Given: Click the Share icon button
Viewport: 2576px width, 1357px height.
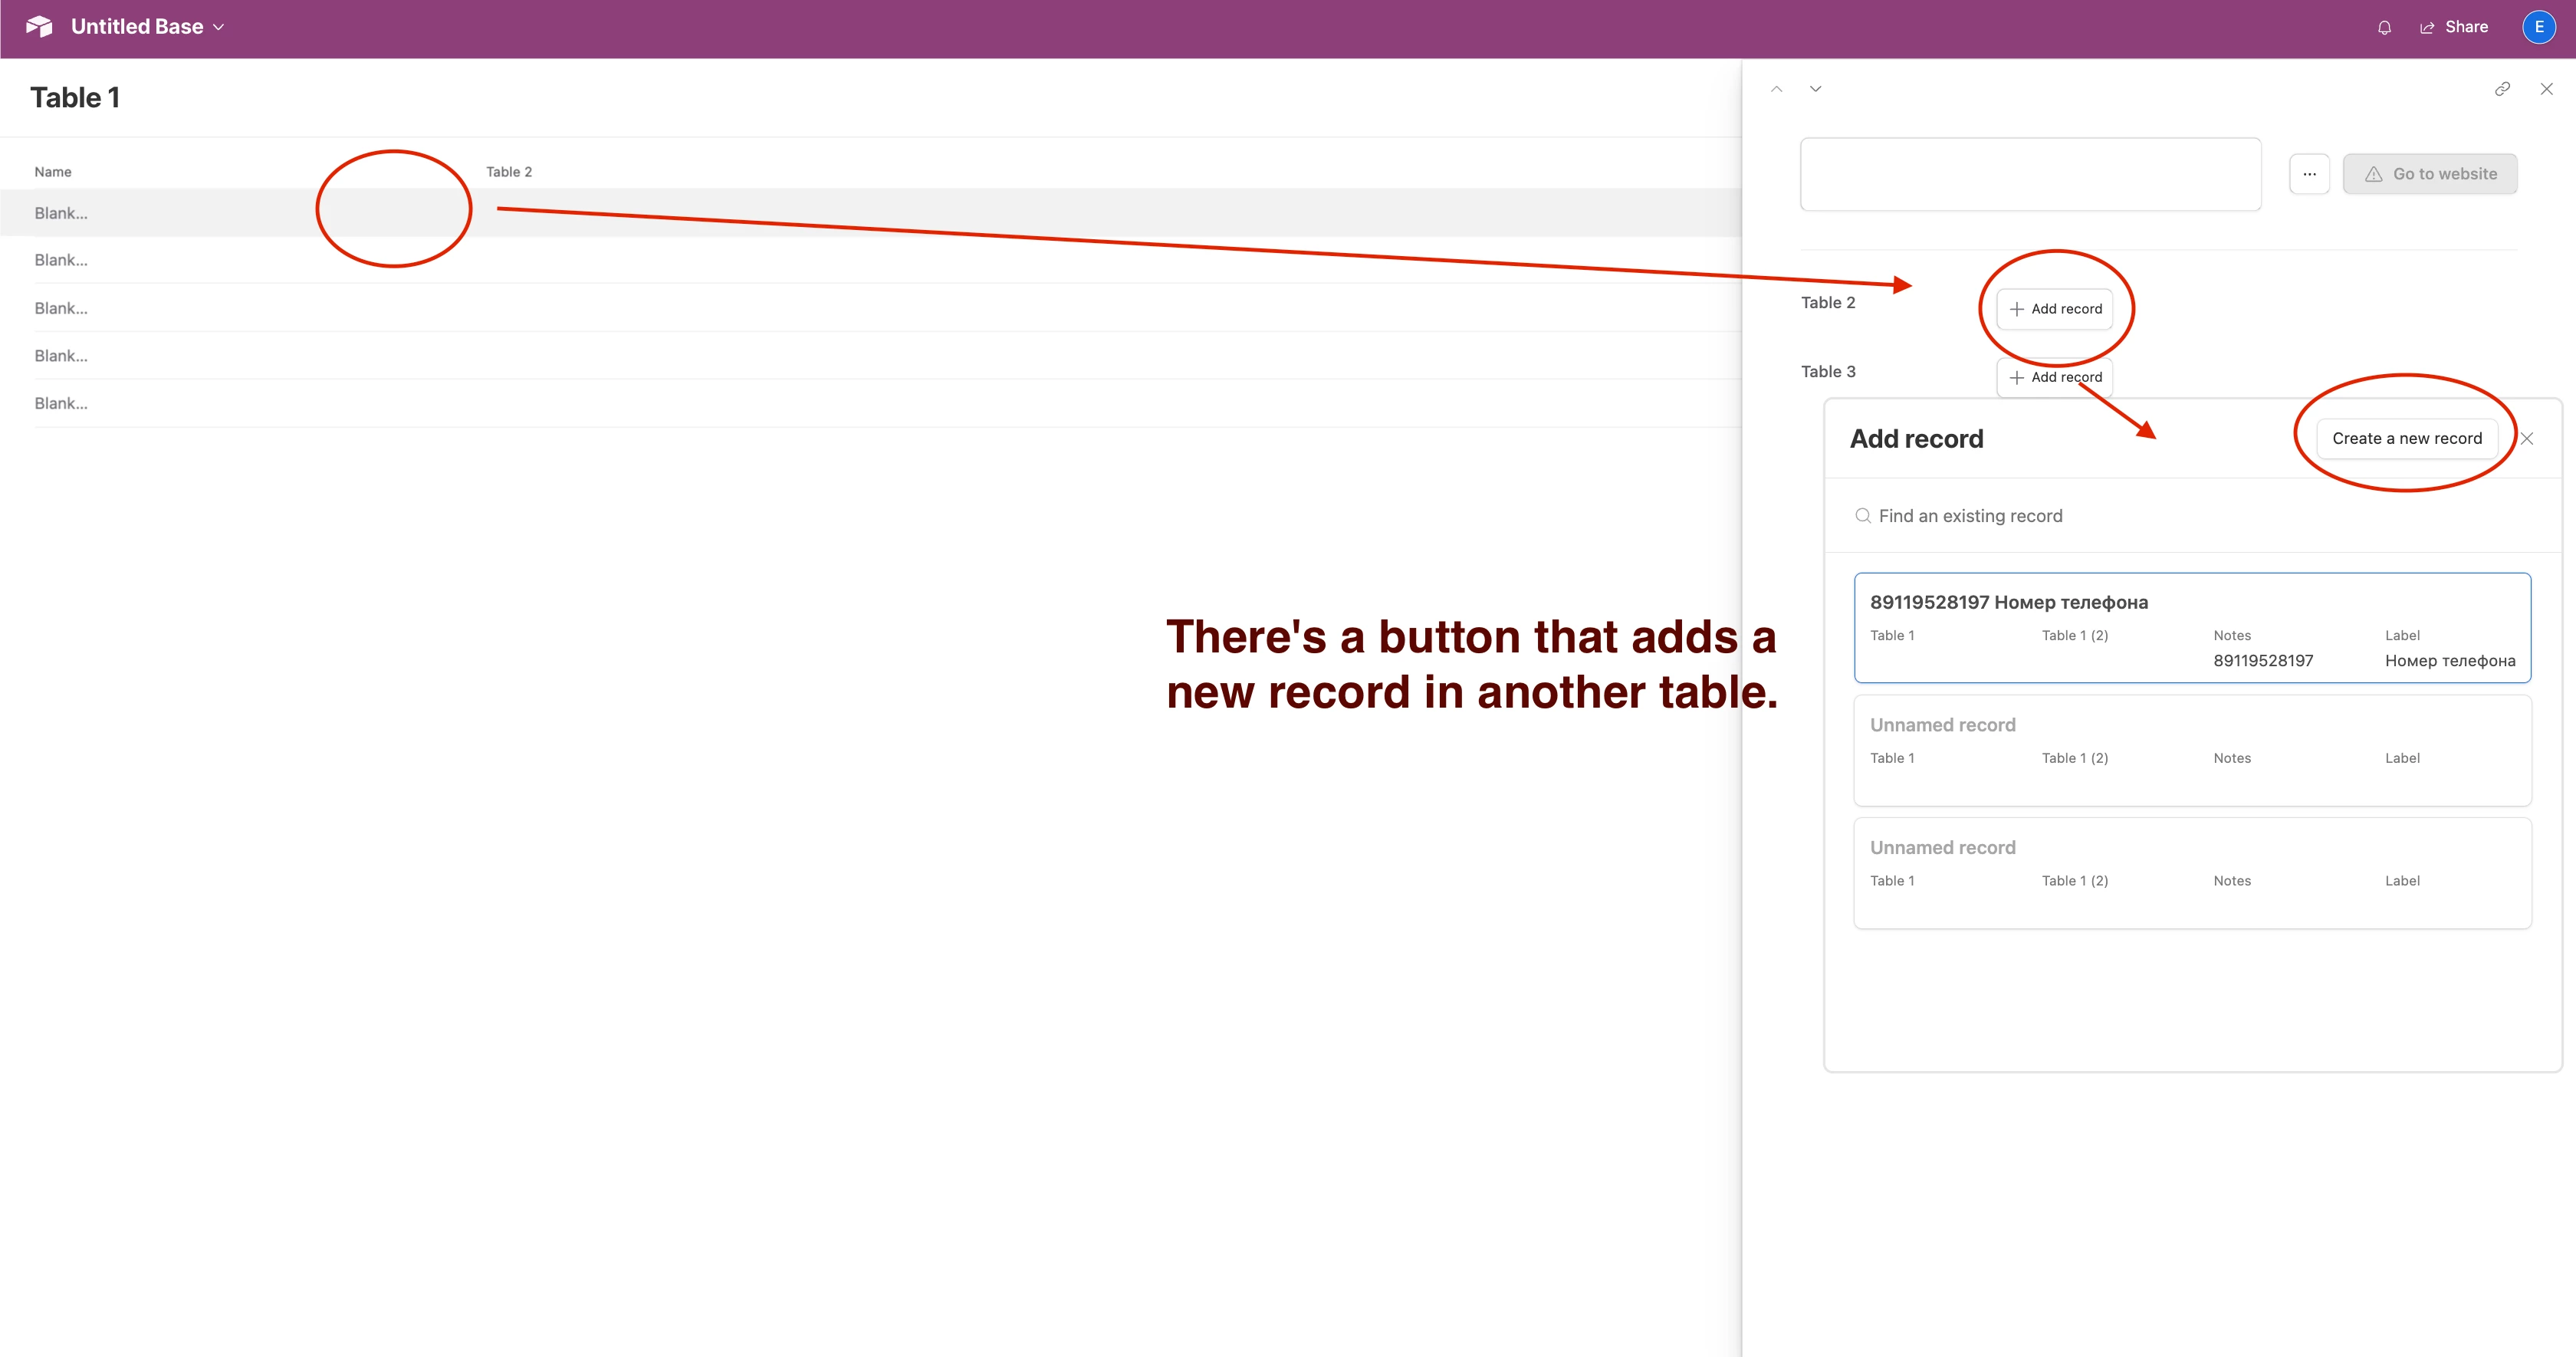Looking at the screenshot, I should [2427, 28].
